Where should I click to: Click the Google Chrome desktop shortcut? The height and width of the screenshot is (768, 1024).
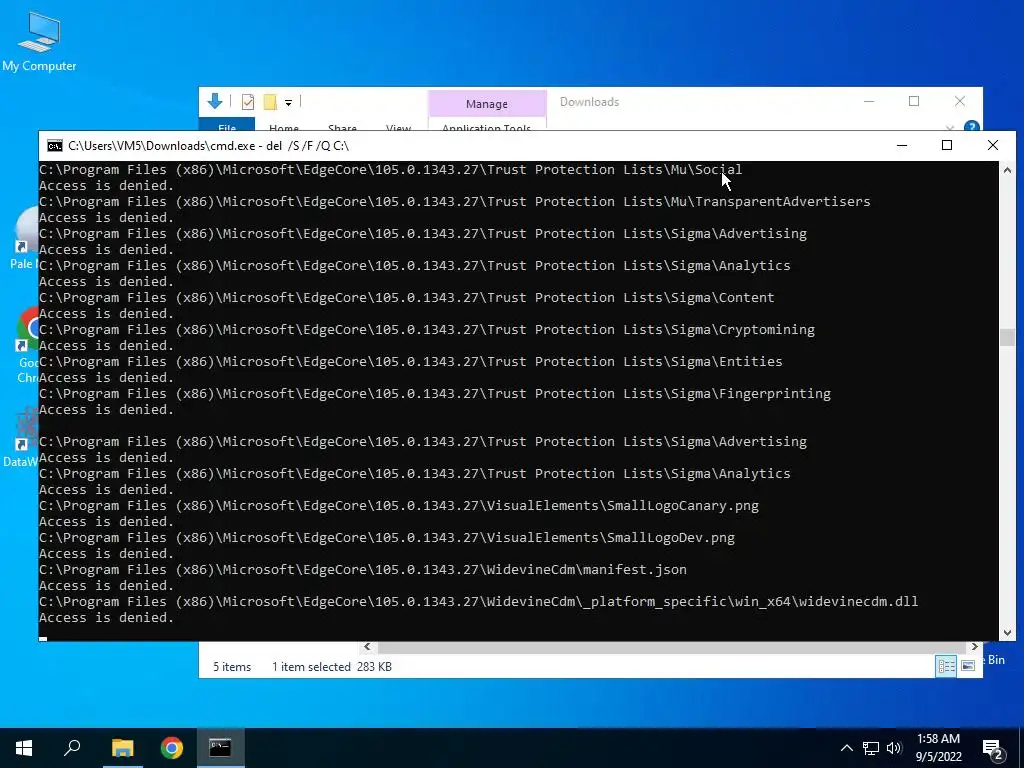pos(26,345)
